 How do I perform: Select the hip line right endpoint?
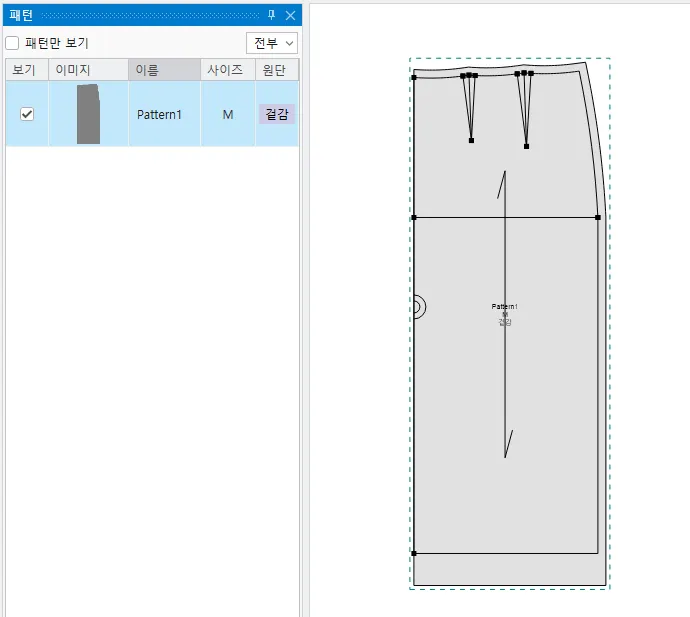click(x=598, y=217)
